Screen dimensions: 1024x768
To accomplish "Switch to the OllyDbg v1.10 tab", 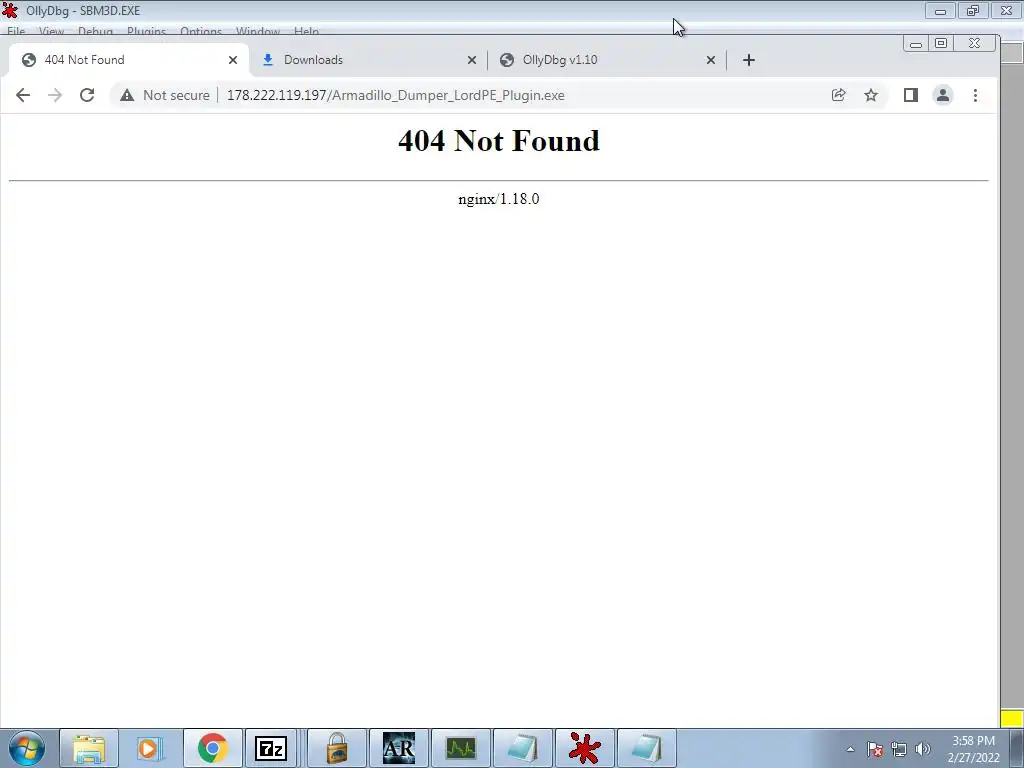I will pos(608,60).
